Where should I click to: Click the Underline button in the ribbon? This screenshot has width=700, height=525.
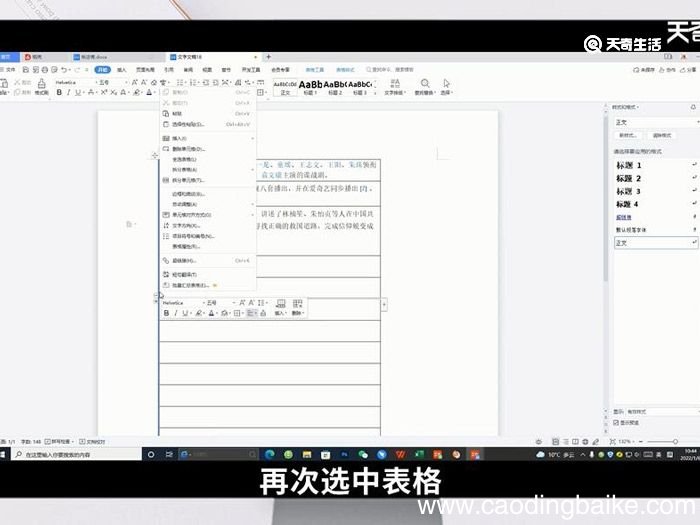78,92
